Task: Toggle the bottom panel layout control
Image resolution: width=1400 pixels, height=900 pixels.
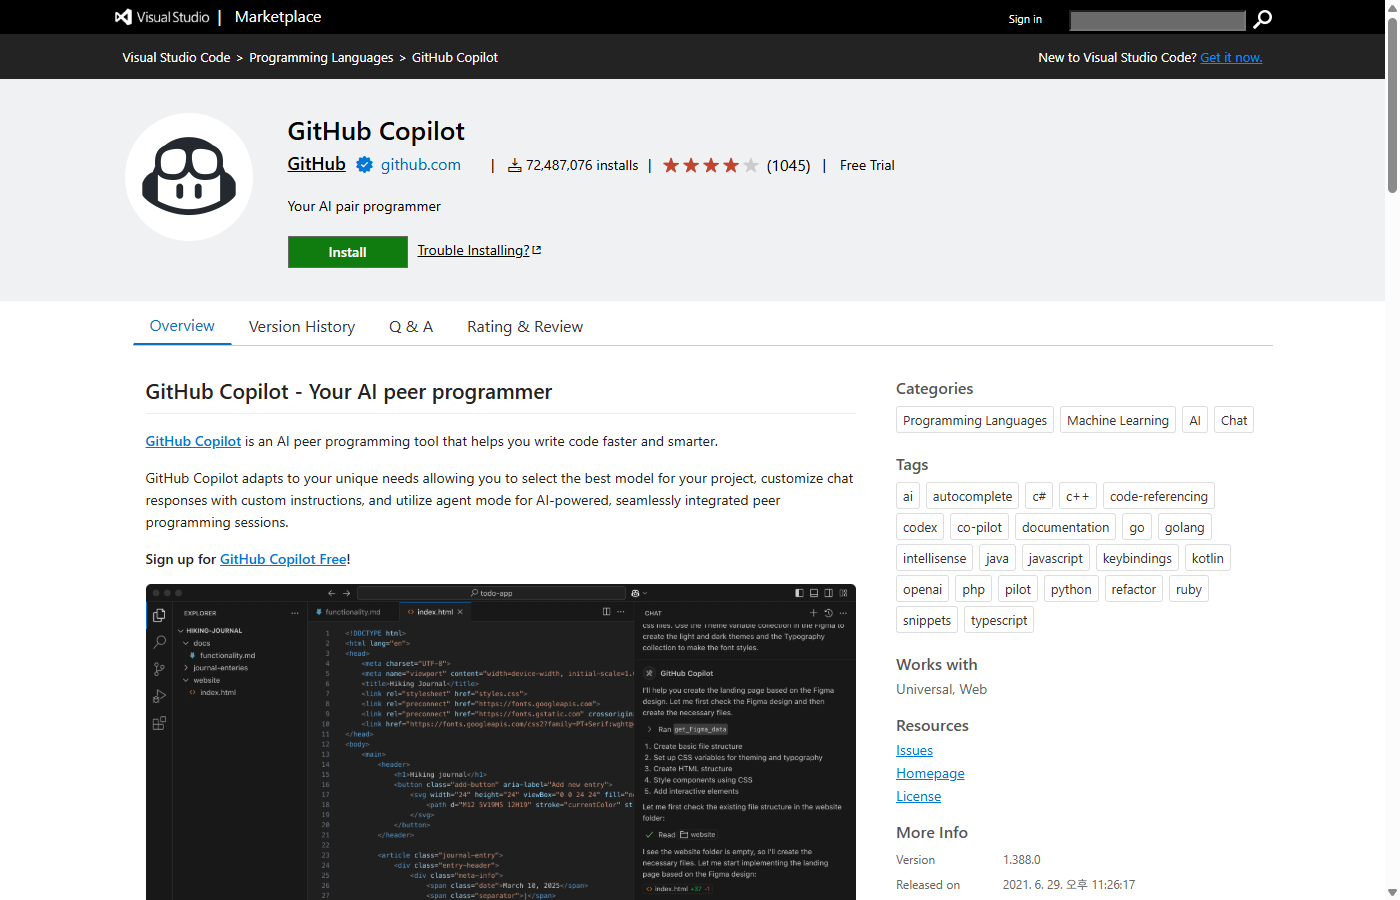Action: point(814,593)
